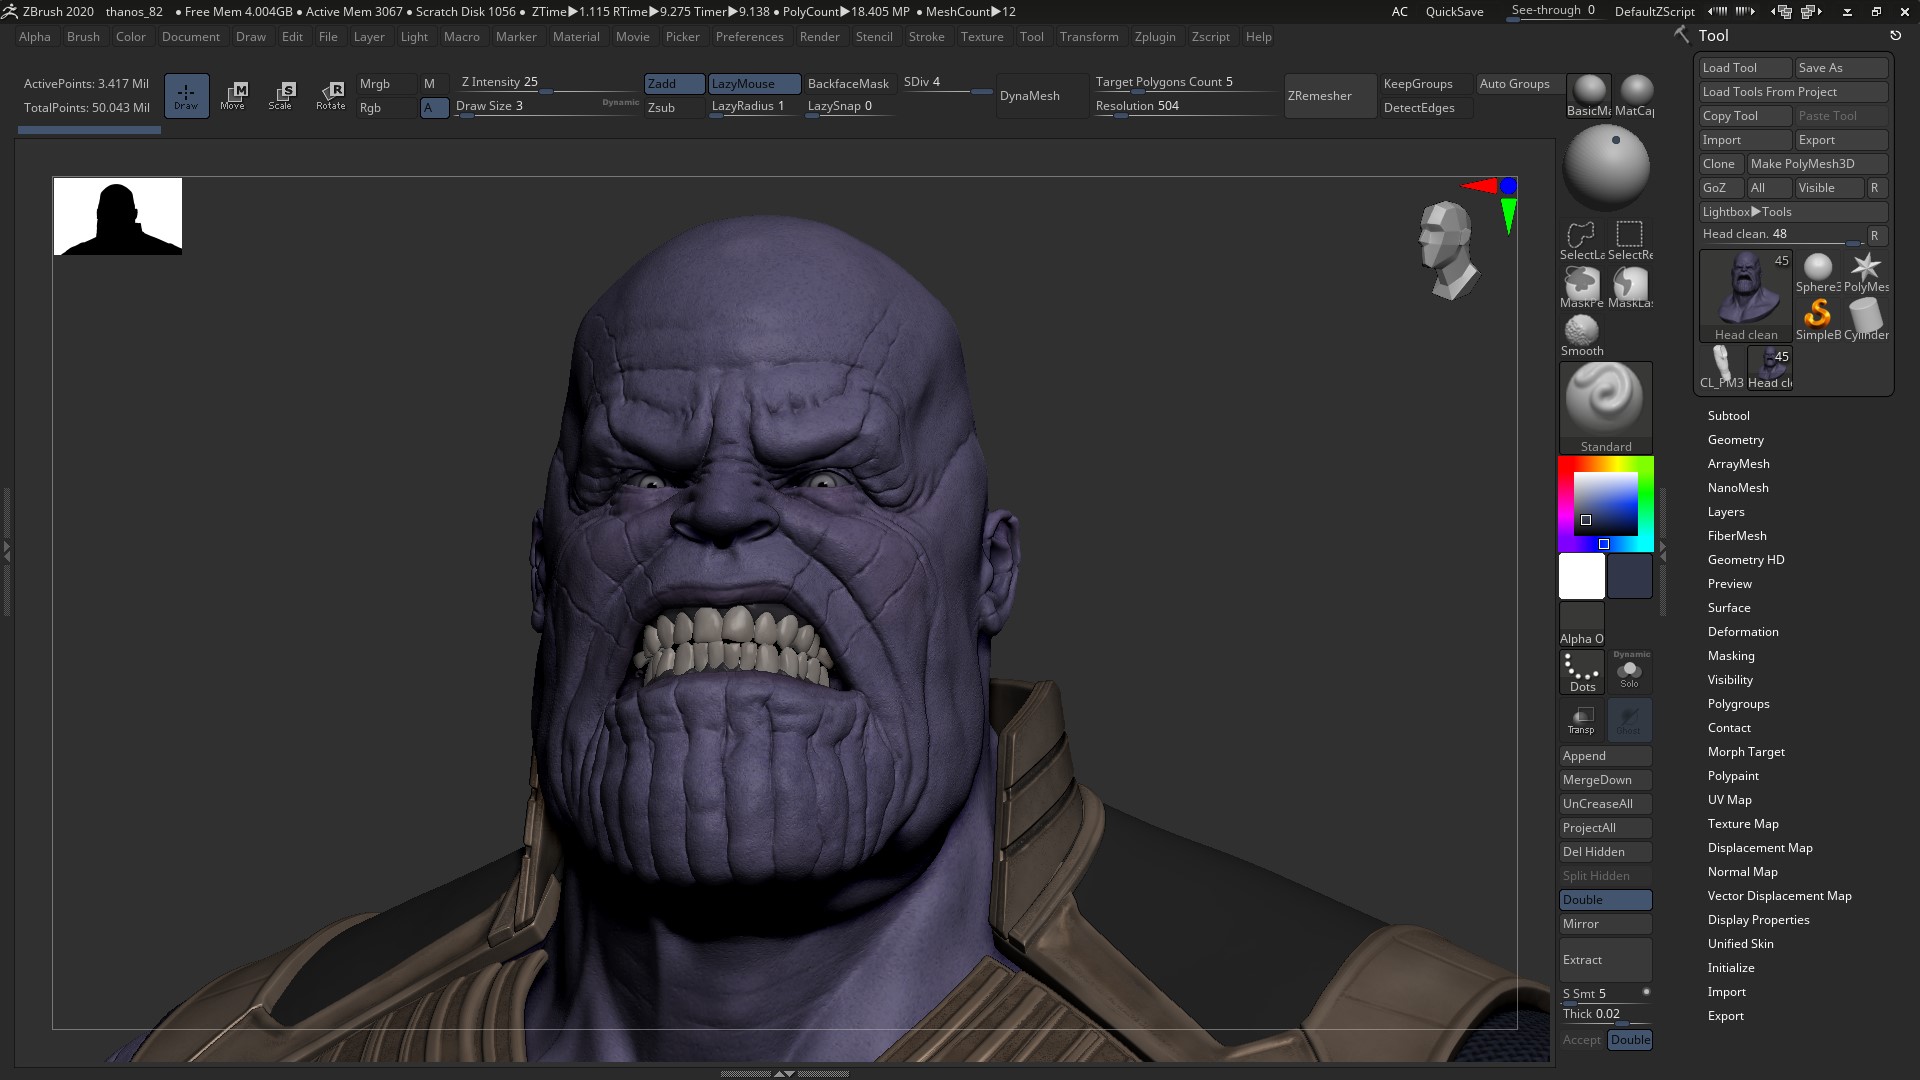This screenshot has height=1080, width=1920.
Task: Select the Sphere3D tool
Action: [x=1818, y=272]
